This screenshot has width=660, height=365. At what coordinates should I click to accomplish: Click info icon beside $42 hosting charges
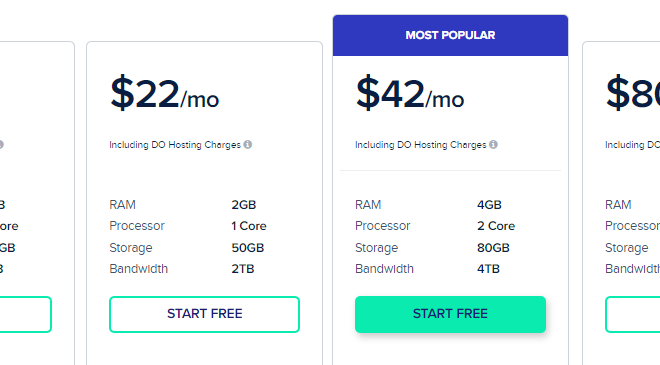tap(493, 144)
